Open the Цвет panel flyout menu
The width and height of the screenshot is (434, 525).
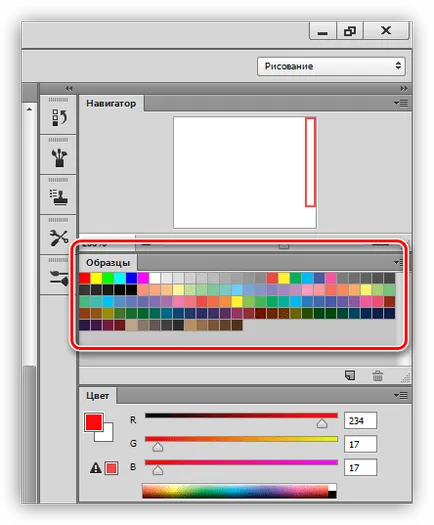[x=401, y=395]
